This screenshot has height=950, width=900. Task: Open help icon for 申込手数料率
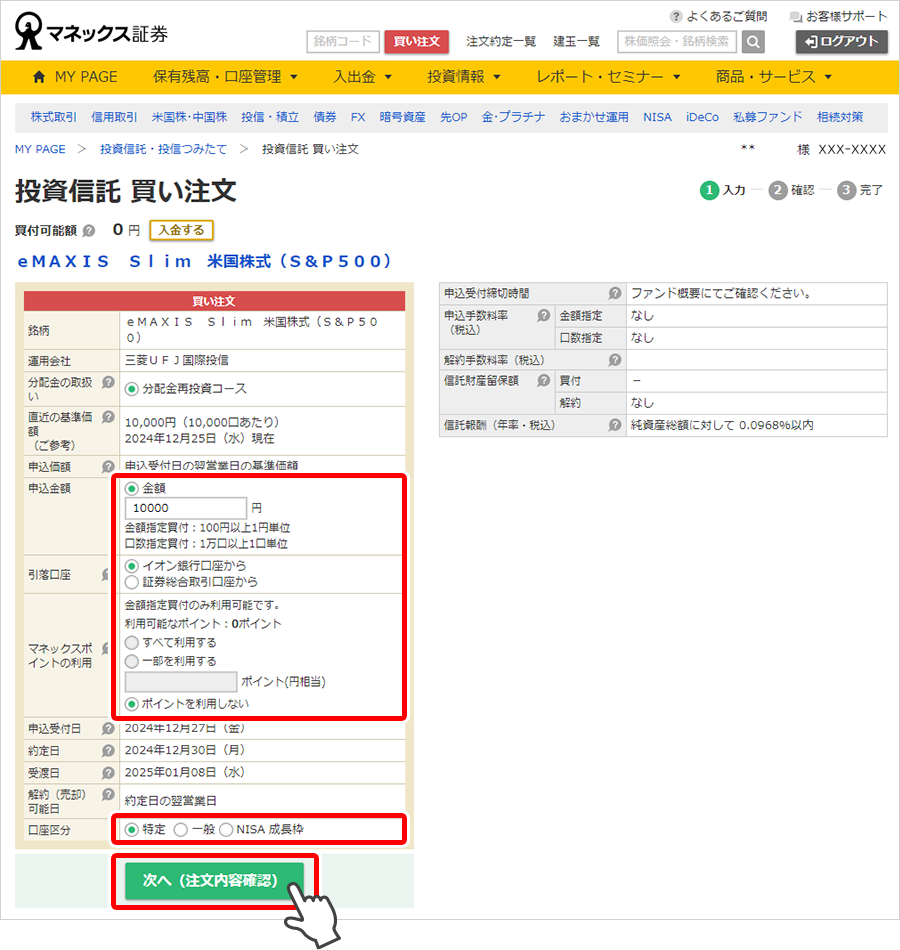(544, 315)
